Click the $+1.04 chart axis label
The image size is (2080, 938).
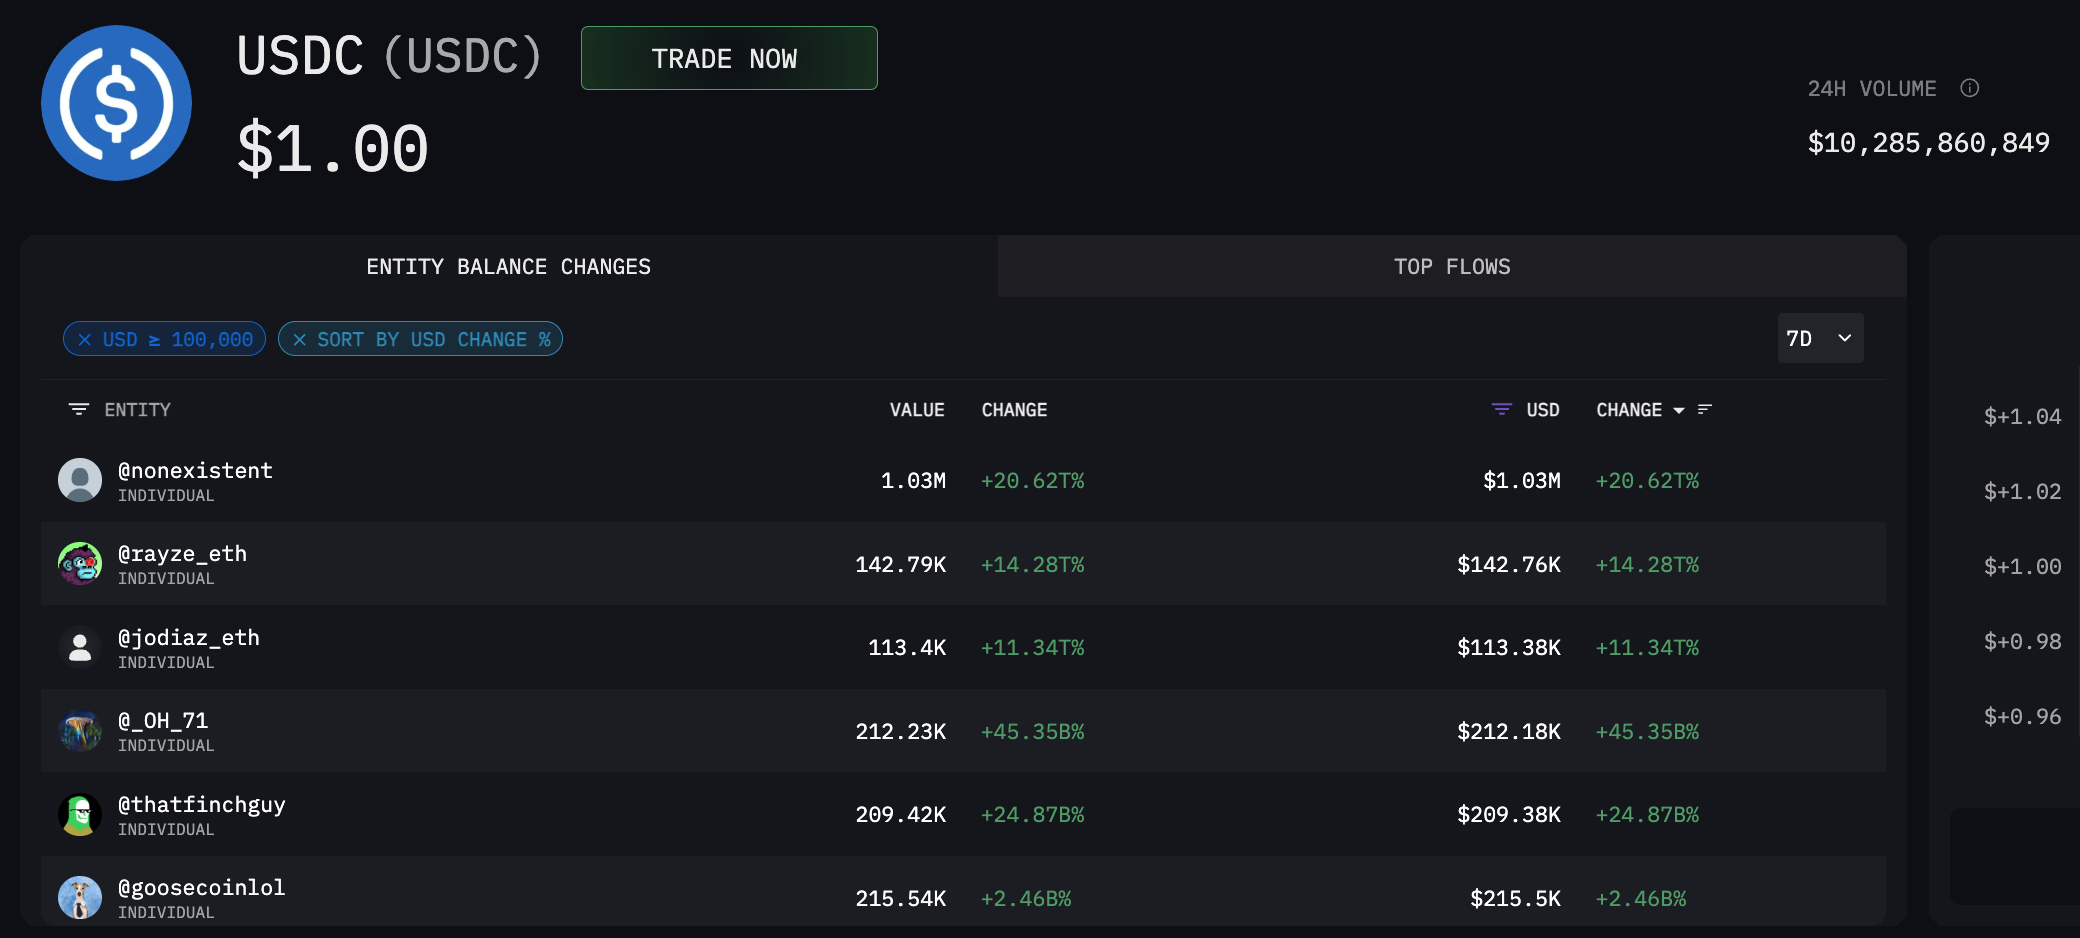2022,417
